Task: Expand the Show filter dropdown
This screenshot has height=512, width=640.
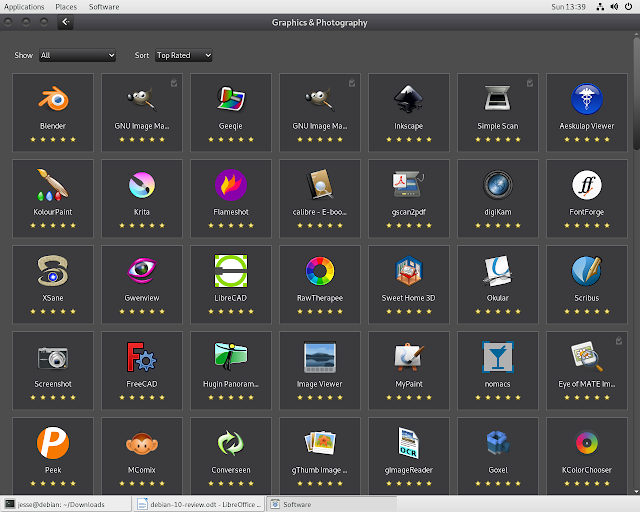Action: [x=77, y=56]
